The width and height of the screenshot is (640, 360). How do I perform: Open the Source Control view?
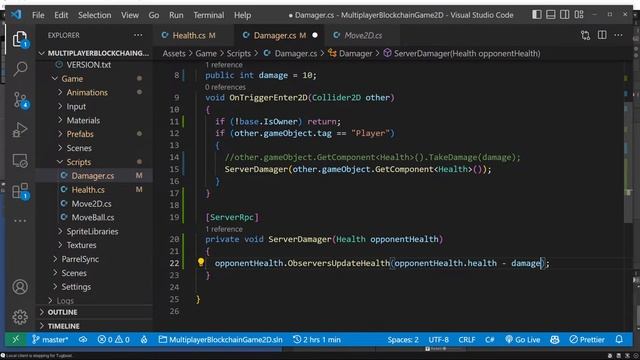20,100
